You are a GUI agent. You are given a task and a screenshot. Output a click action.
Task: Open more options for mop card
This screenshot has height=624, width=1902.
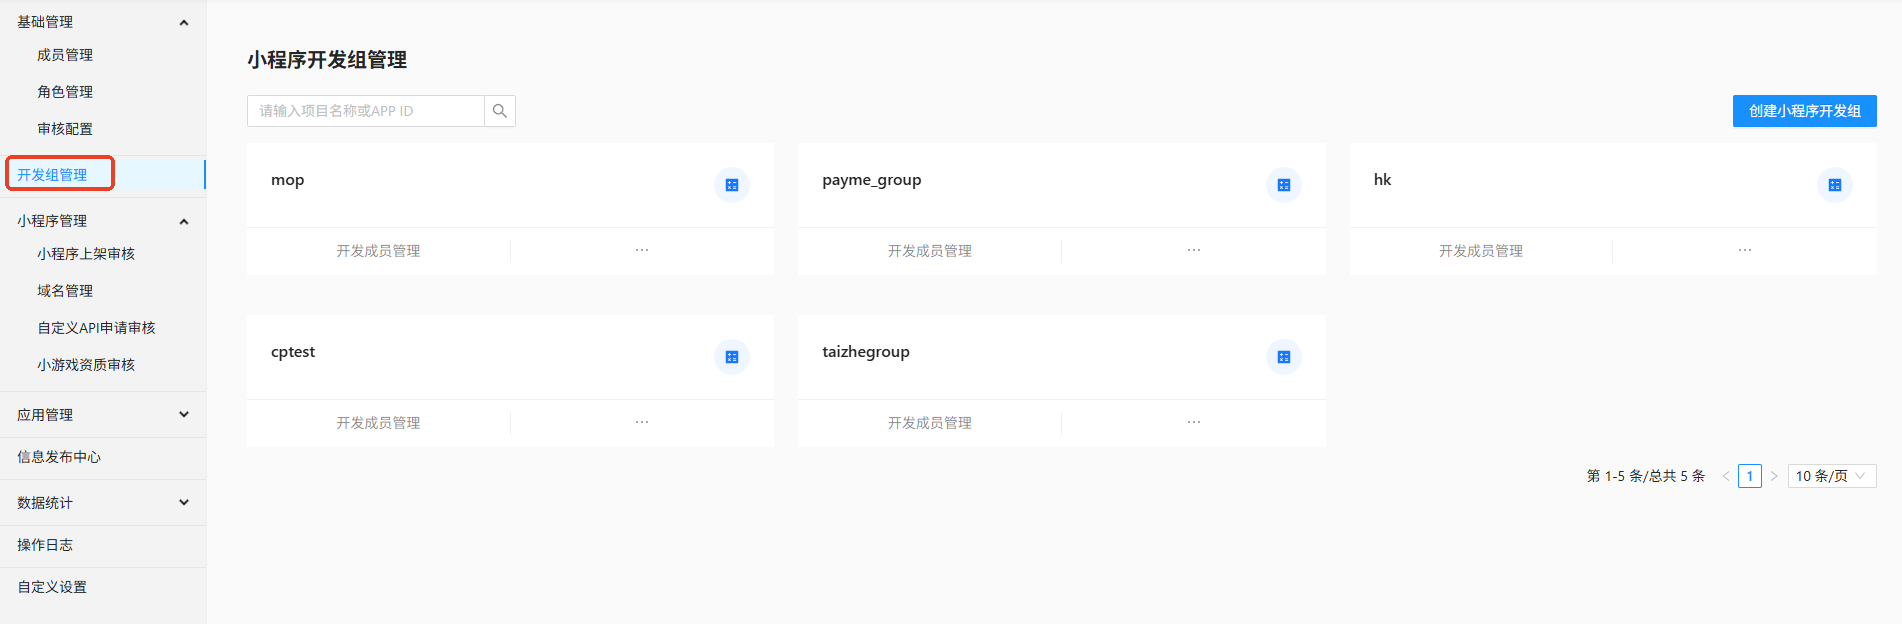point(642,250)
